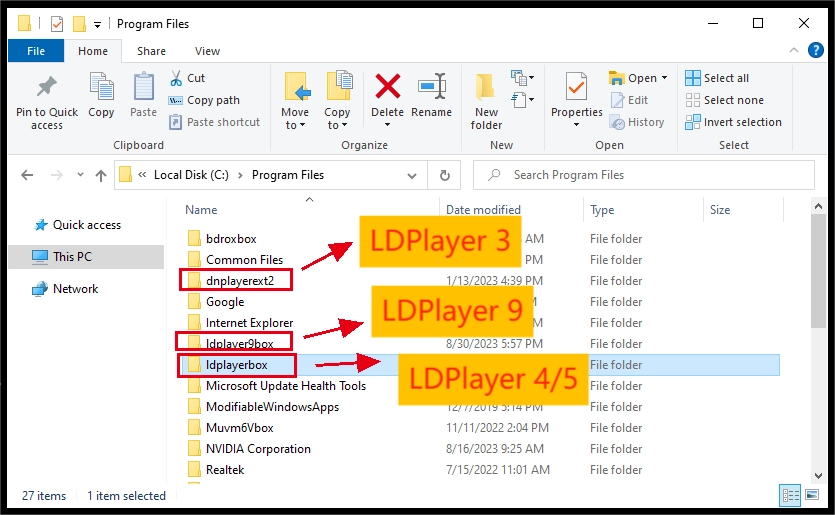
Task: Select Network in navigation pane
Action: [x=65, y=289]
